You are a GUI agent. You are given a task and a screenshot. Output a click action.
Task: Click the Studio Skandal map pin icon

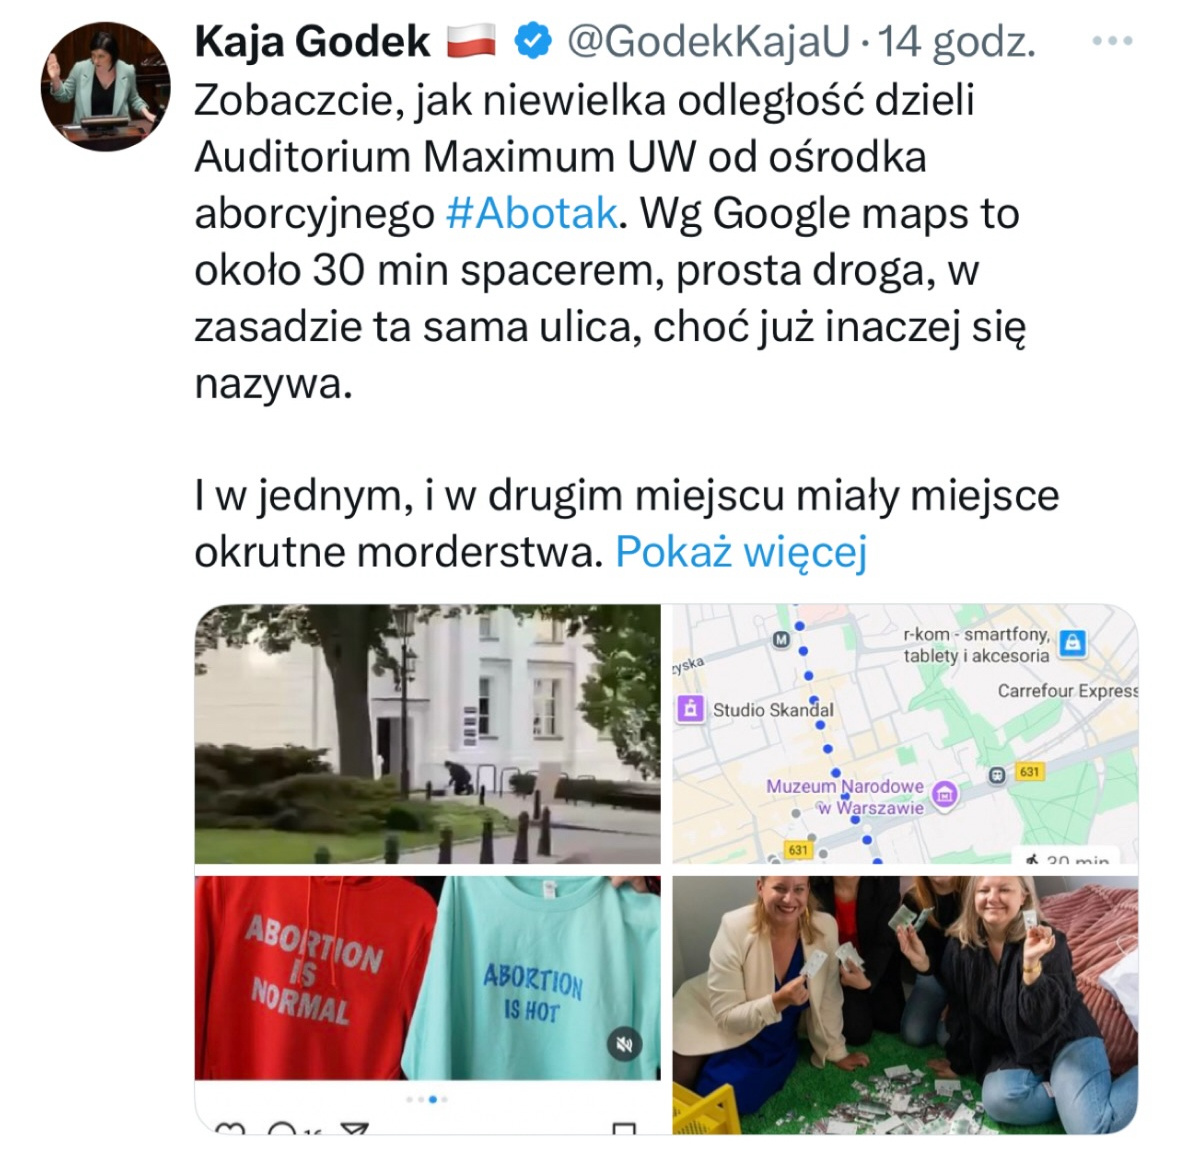click(x=690, y=709)
